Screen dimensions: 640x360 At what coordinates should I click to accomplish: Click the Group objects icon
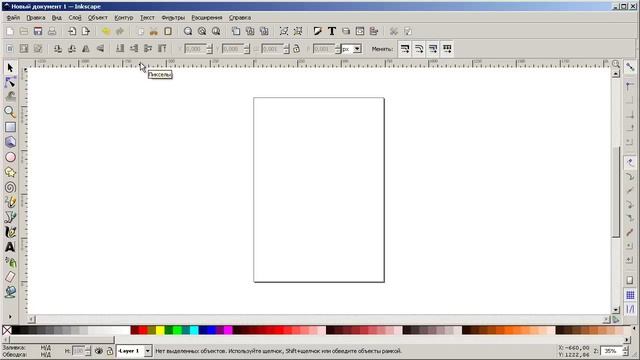click(x=284, y=31)
